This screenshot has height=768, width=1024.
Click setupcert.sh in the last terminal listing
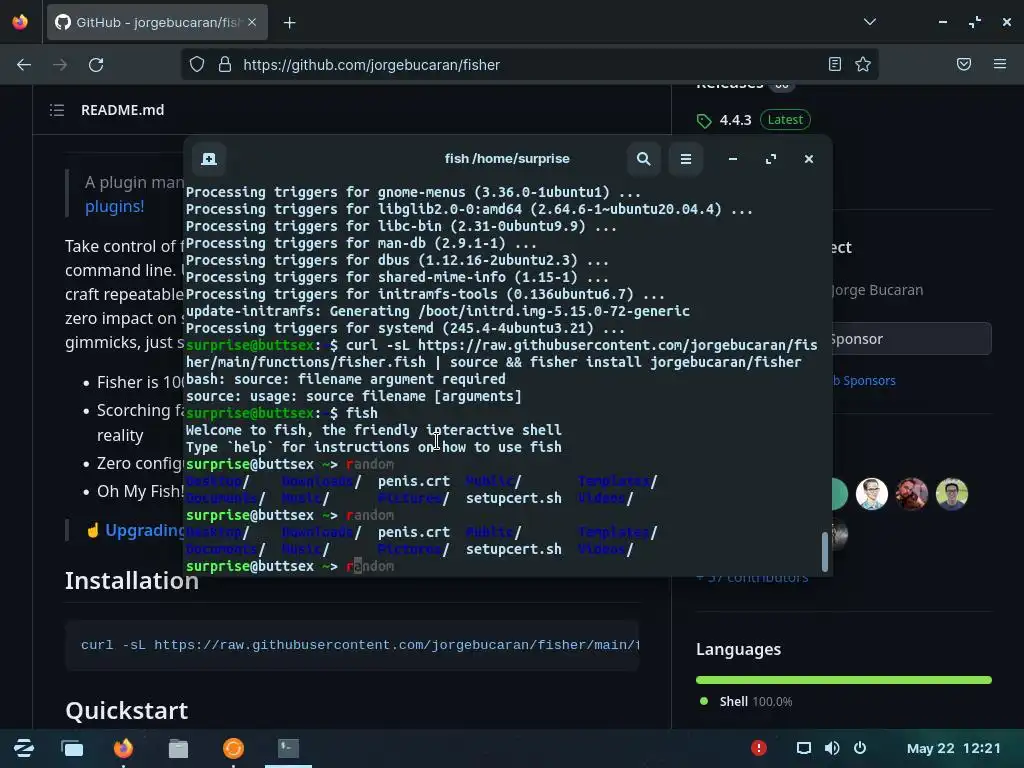513,549
